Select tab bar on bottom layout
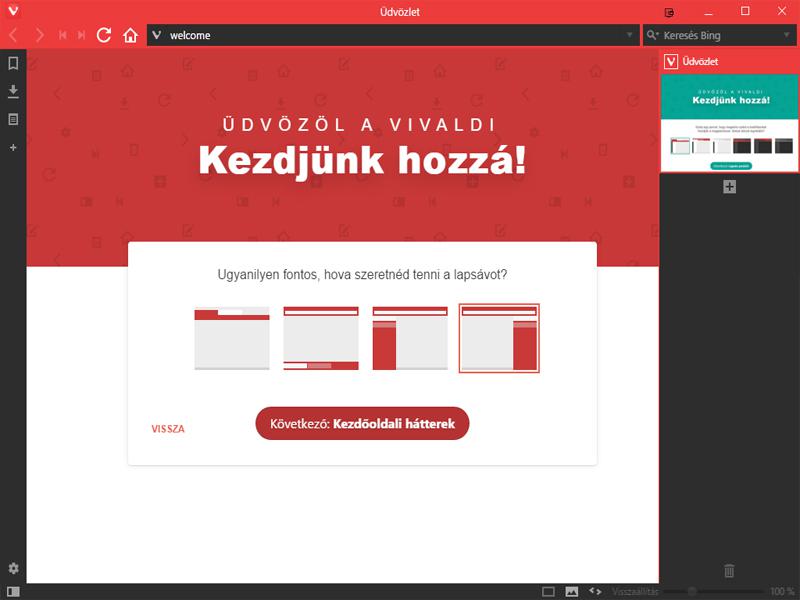Viewport: 800px width, 600px height. point(321,338)
